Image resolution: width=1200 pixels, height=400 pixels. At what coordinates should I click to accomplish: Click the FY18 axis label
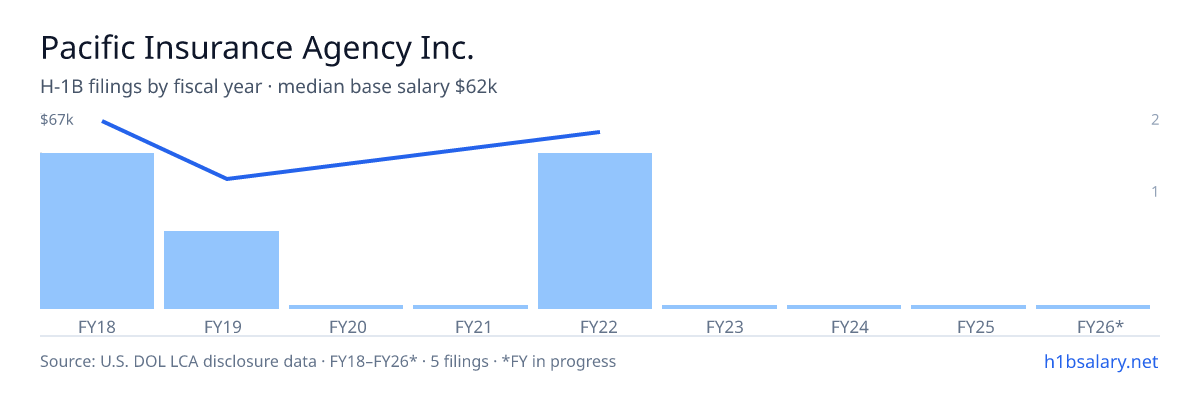coord(97,327)
